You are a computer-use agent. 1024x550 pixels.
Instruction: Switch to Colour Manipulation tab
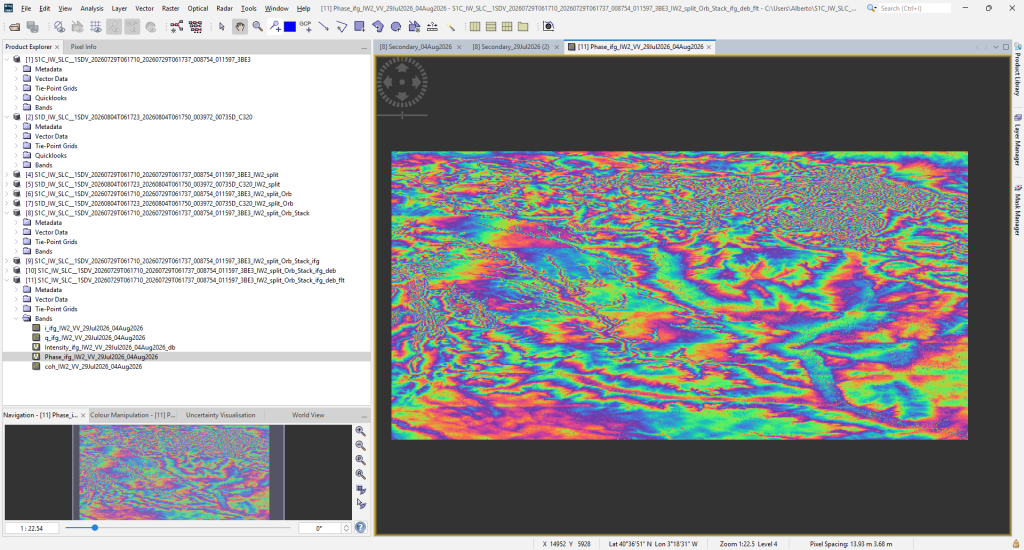[133, 415]
